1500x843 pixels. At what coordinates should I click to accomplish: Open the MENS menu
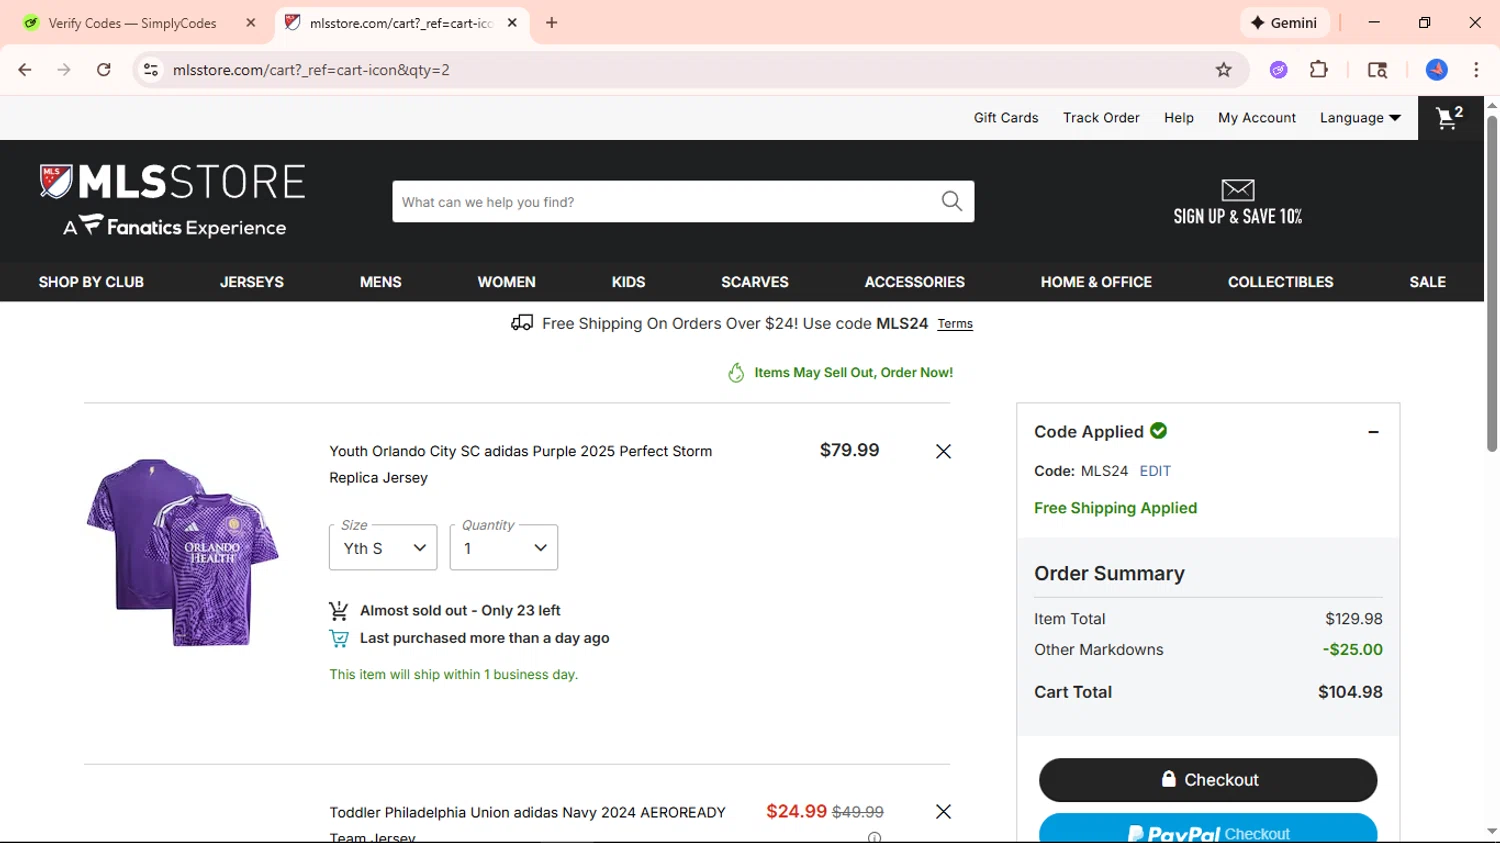click(381, 282)
